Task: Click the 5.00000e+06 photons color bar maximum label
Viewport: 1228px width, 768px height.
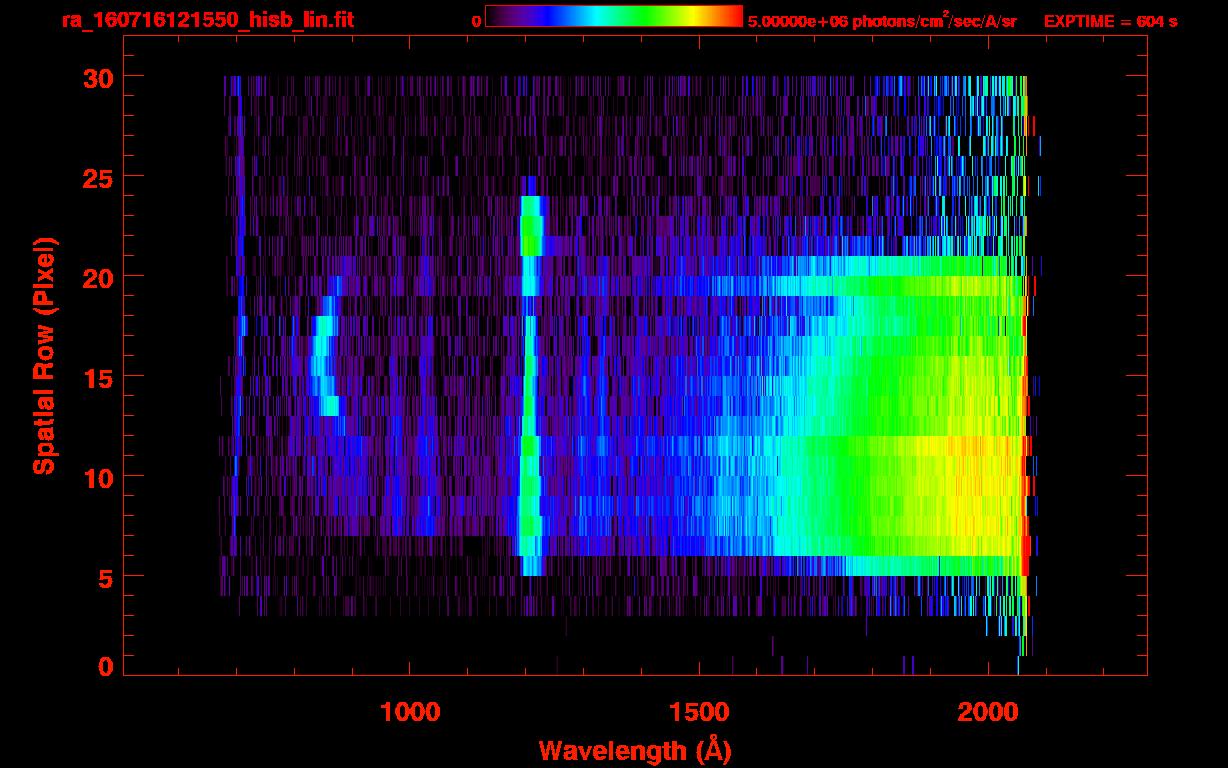Action: (881, 21)
